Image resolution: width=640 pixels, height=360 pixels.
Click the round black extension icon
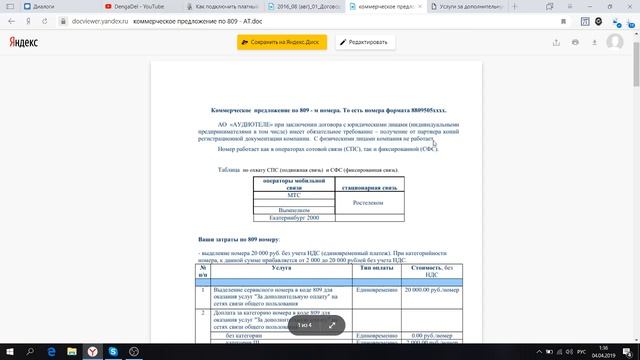(x=598, y=21)
